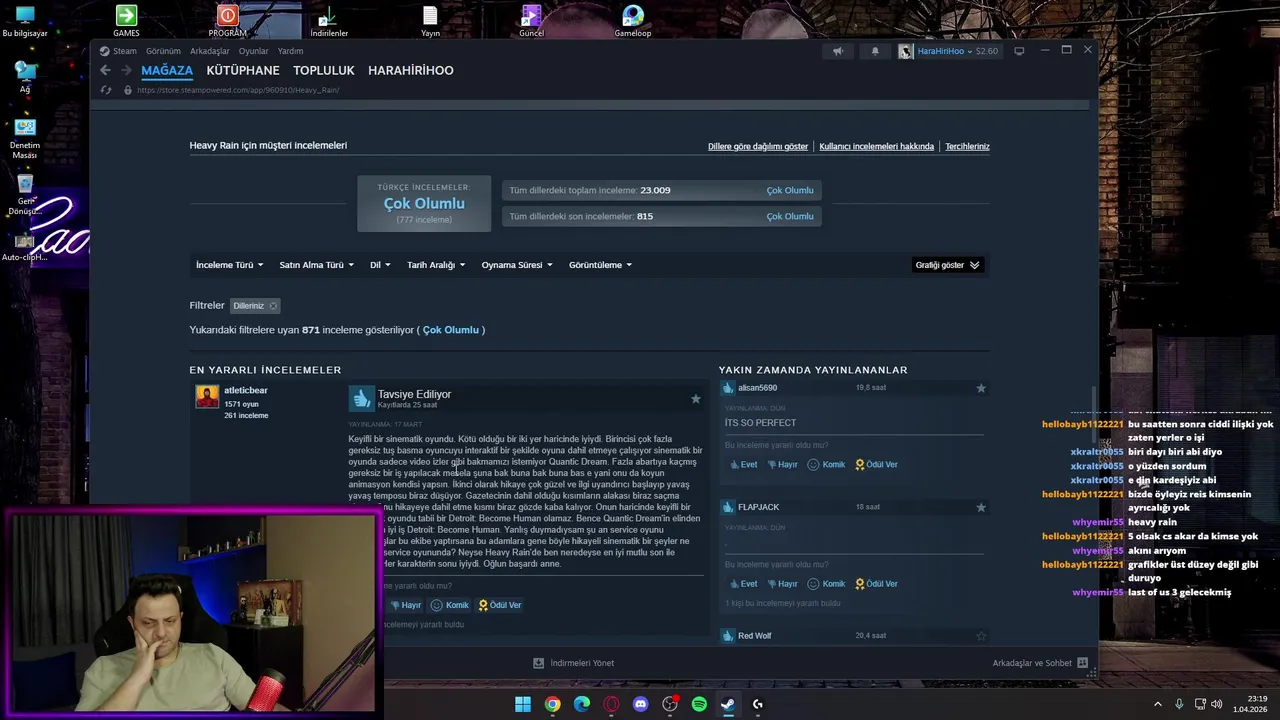1280x720 pixels.
Task: Open Steam announcements megaphone icon
Action: pyautogui.click(x=838, y=51)
